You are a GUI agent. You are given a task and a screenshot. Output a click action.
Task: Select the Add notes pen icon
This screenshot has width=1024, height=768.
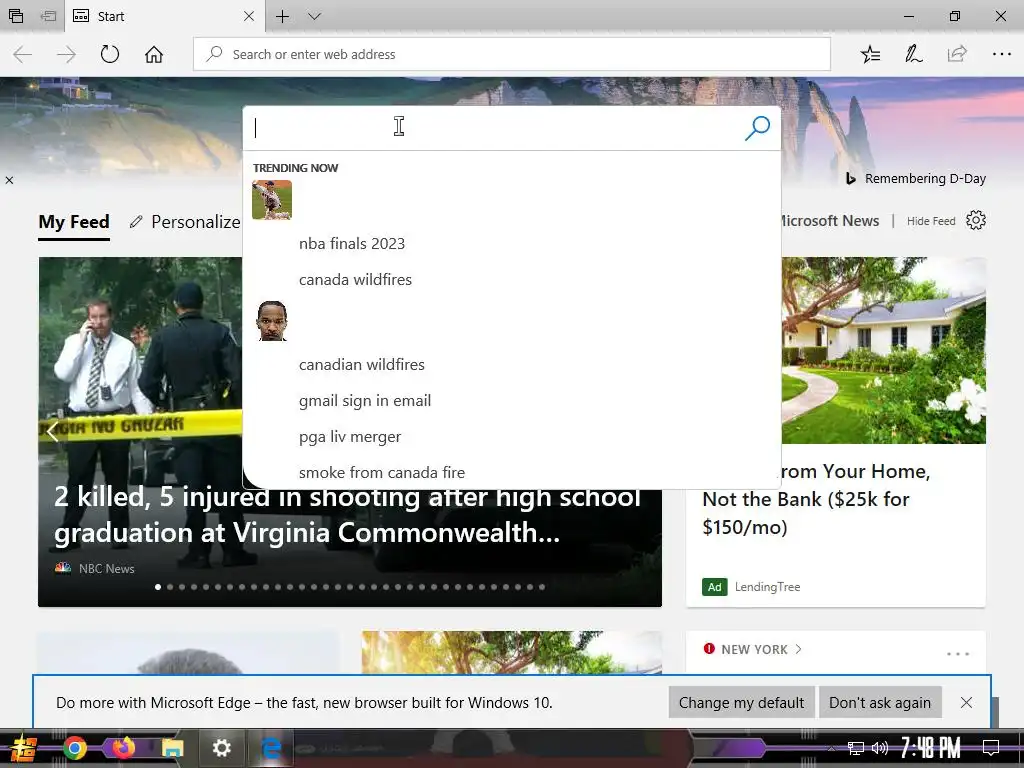point(914,54)
